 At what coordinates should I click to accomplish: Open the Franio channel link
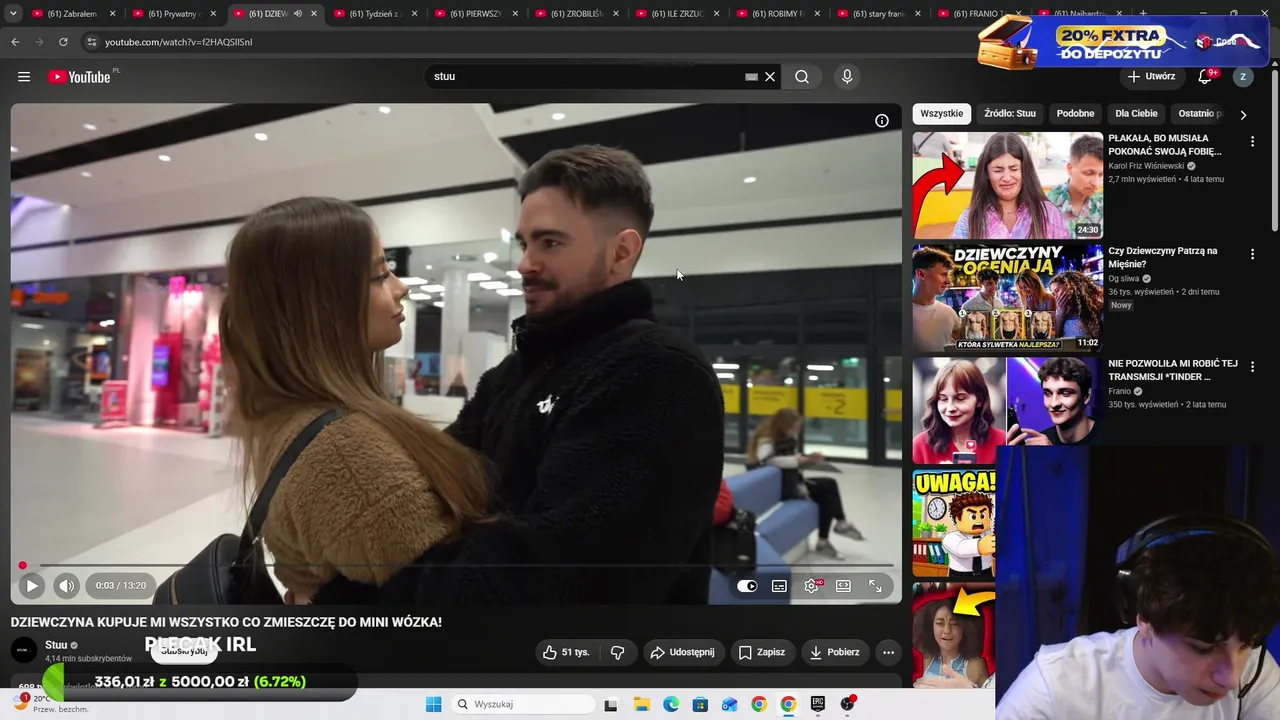[1120, 391]
